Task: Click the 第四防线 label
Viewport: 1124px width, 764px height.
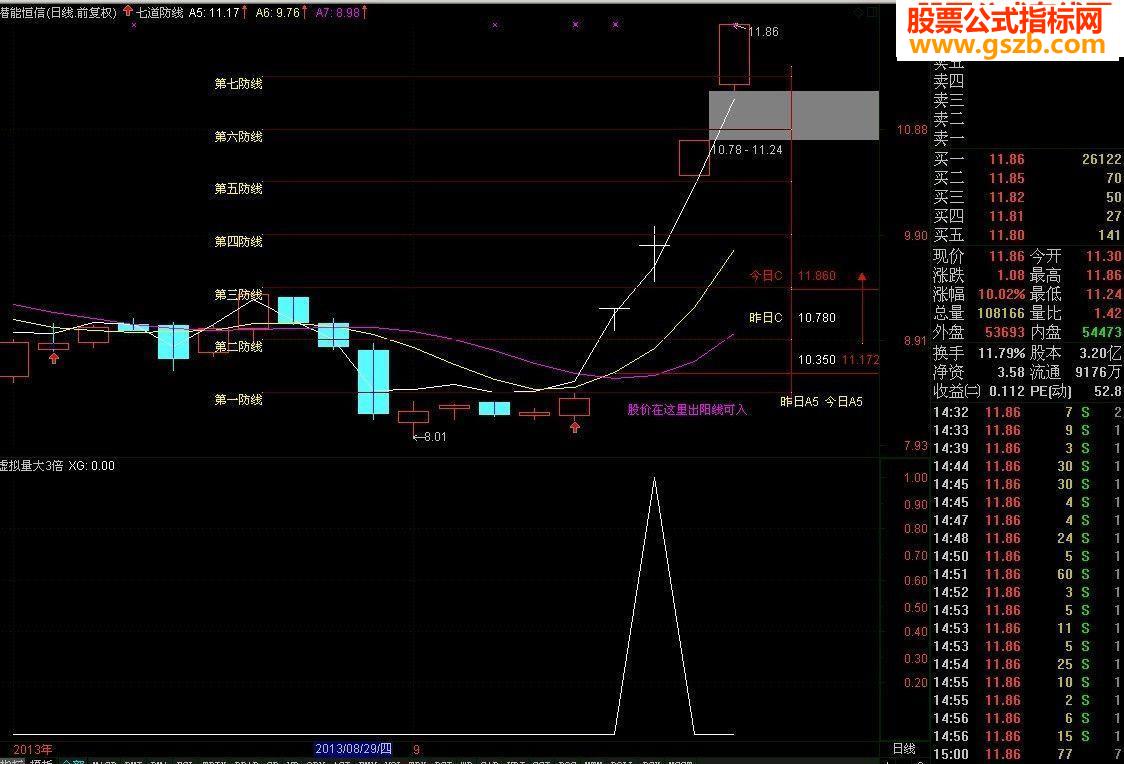Action: tap(239, 242)
